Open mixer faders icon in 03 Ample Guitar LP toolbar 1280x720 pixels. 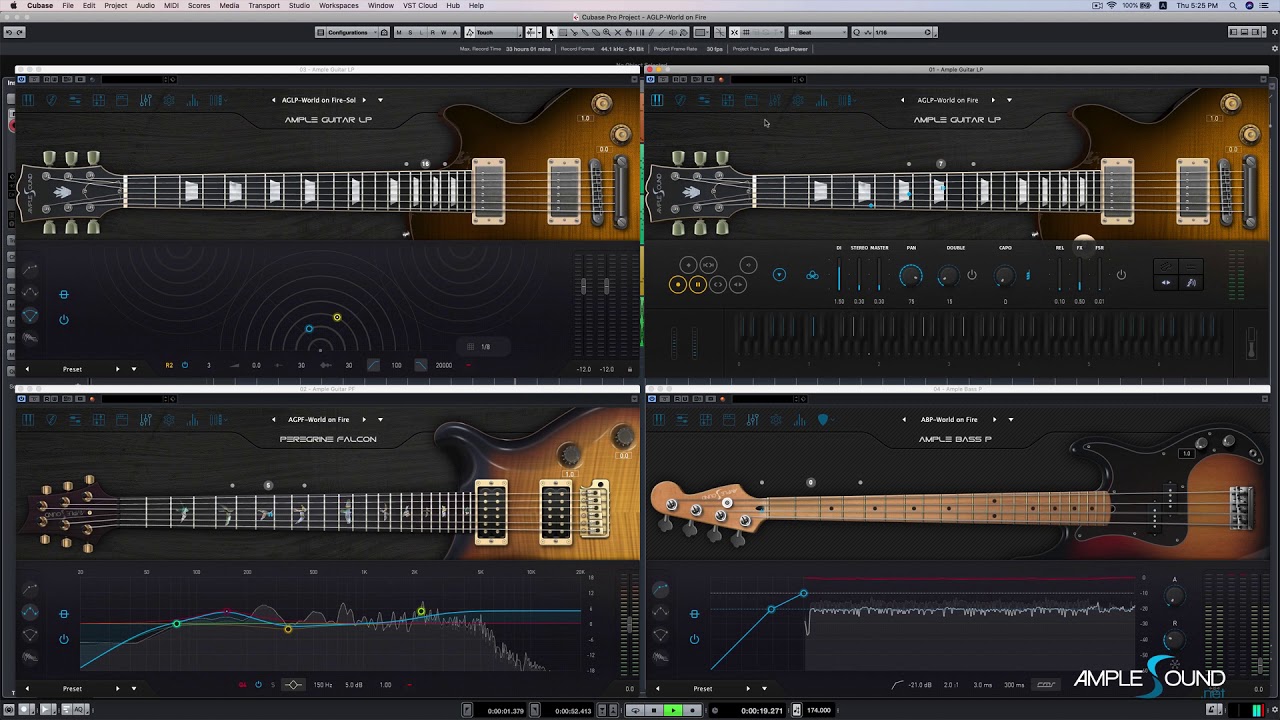pos(146,100)
